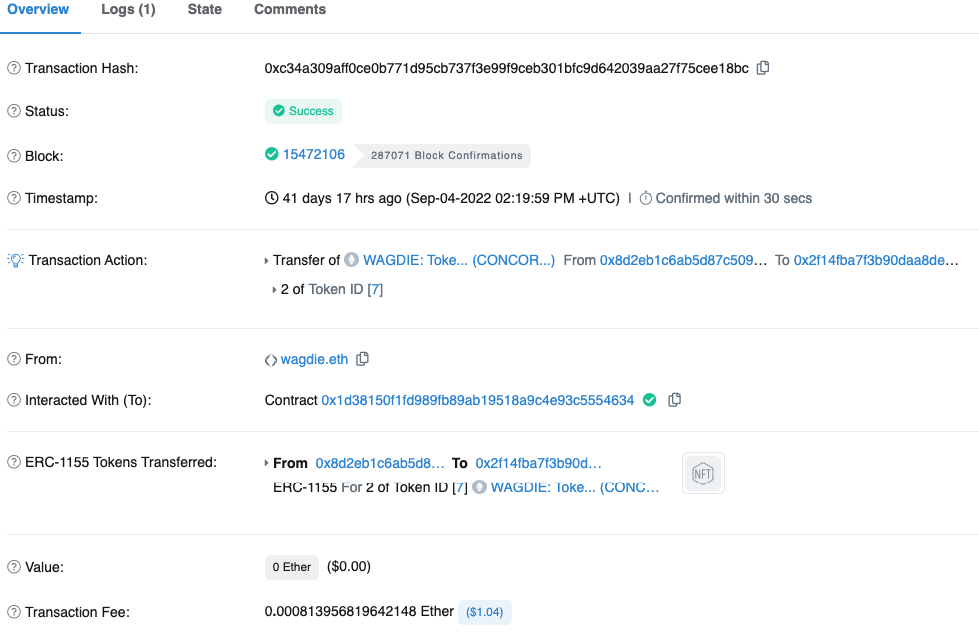Expand the ERC-1155 From row arrow
The image size is (979, 635).
pyautogui.click(x=267, y=463)
